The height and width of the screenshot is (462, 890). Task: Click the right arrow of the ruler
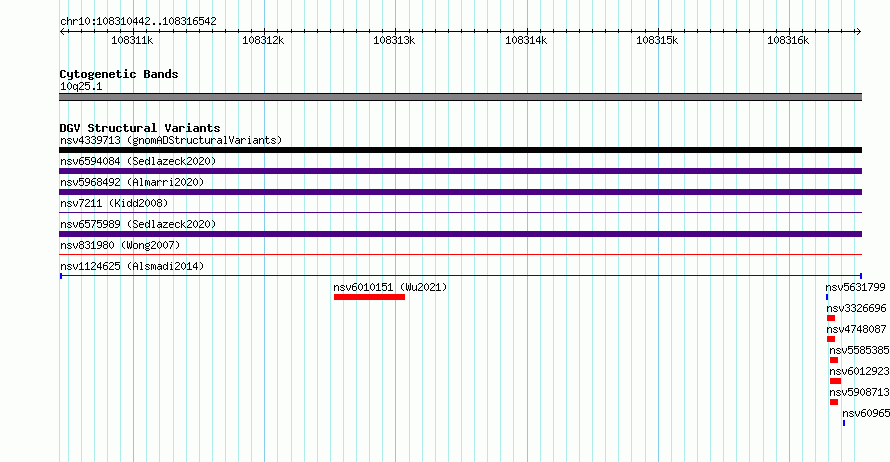click(858, 32)
